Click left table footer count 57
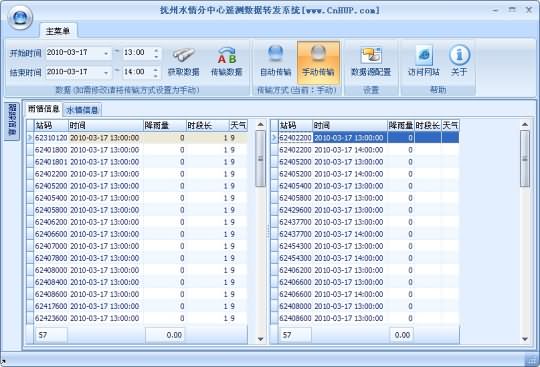The width and height of the screenshot is (540, 367). 51,335
